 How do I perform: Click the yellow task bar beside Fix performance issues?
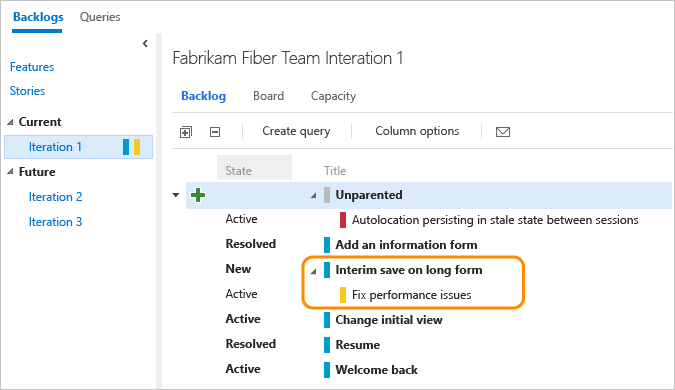[x=343, y=295]
